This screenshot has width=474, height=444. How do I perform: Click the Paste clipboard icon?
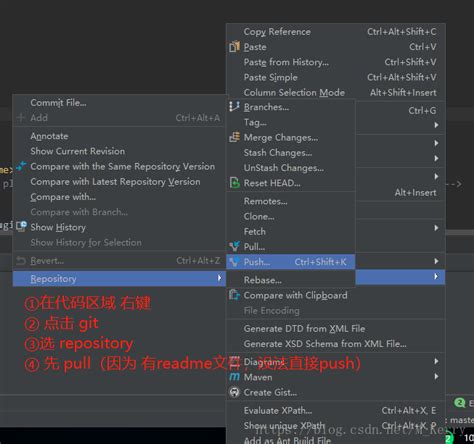[234, 47]
